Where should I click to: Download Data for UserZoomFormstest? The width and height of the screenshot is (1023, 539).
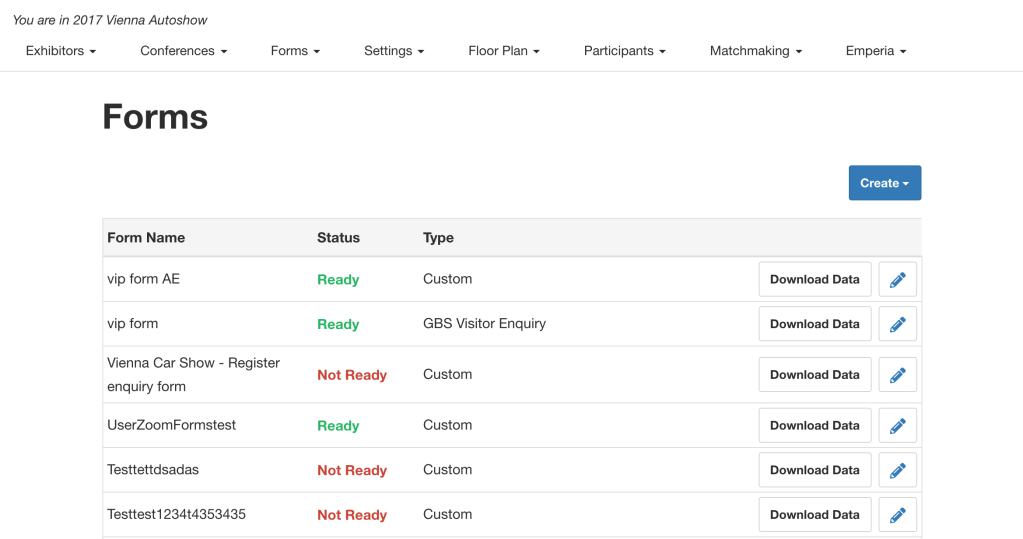click(814, 425)
